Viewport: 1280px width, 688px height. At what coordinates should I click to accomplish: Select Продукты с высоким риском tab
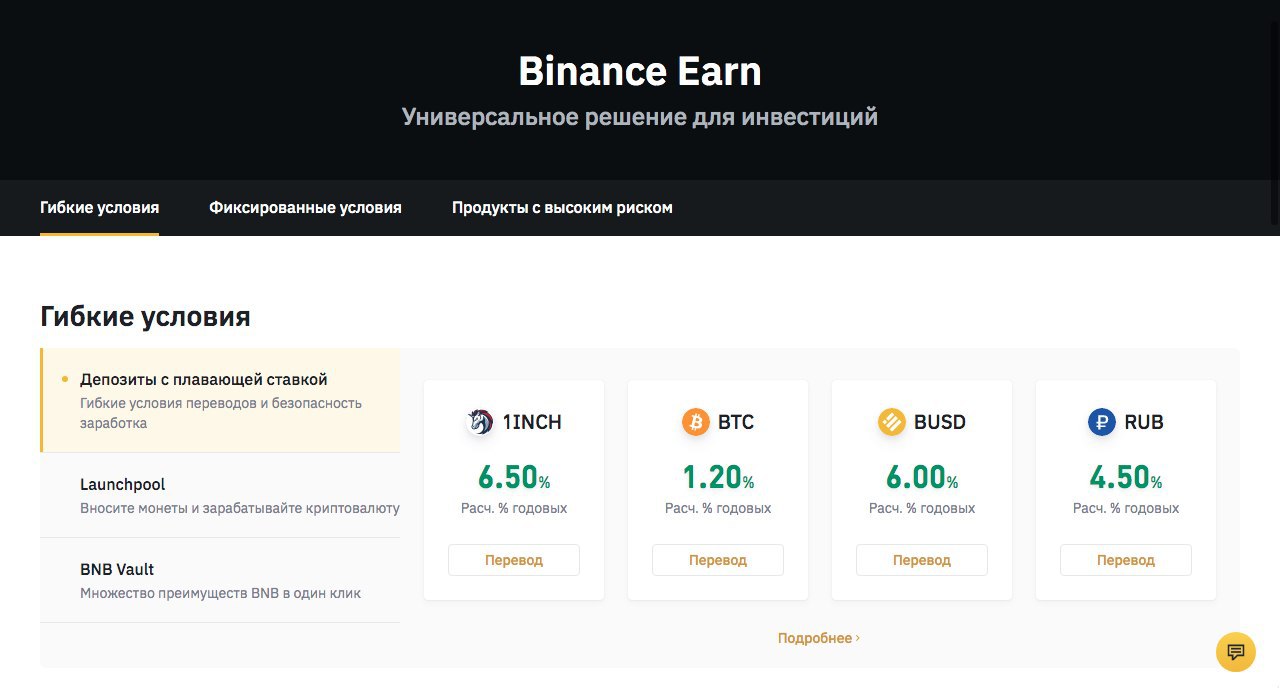[562, 208]
